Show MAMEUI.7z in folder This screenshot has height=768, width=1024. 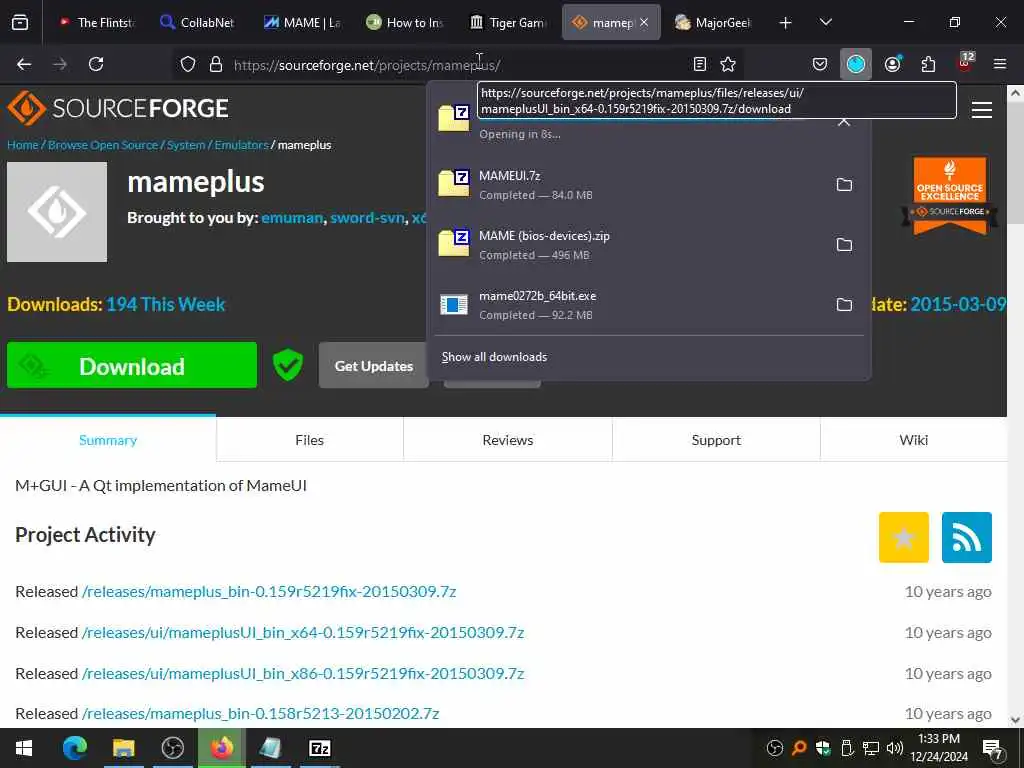tap(844, 185)
